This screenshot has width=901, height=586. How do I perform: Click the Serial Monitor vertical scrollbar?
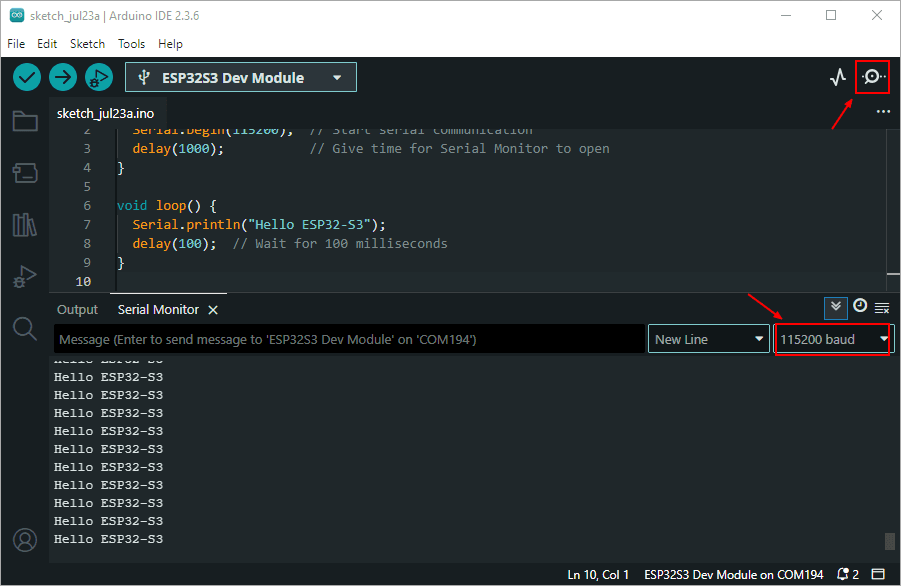(x=890, y=541)
